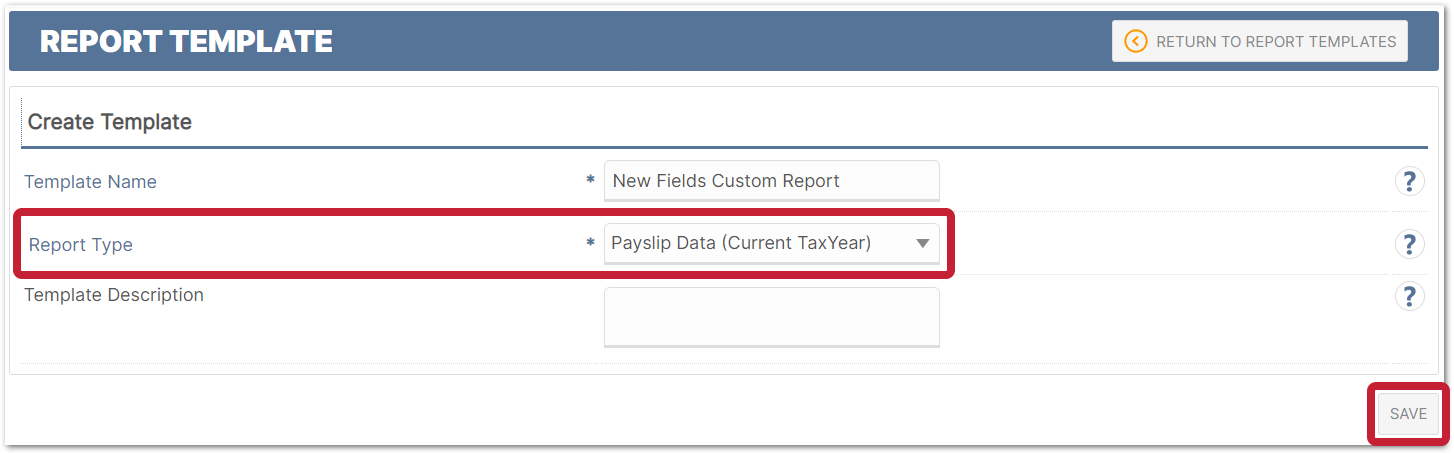This screenshot has width=1454, height=454.
Task: Open the Report Type dropdown
Action: click(772, 243)
